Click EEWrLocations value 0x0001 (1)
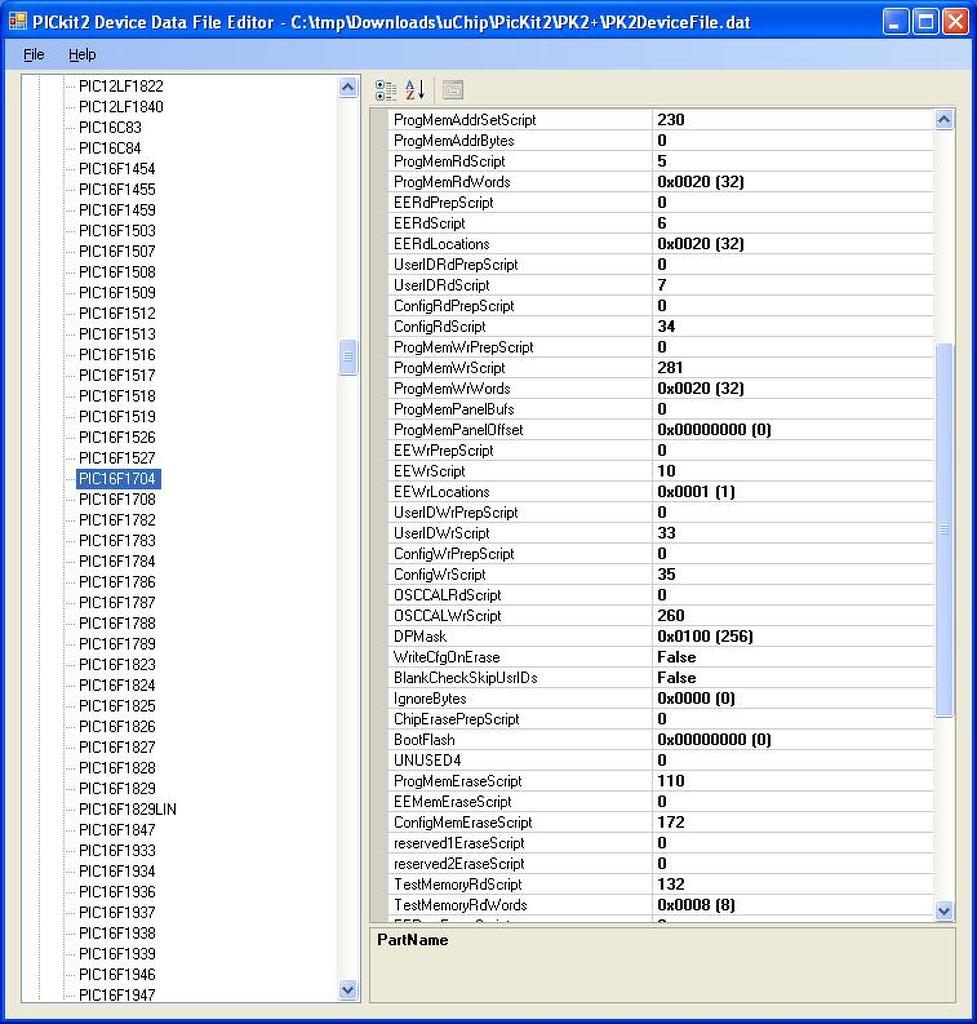Image resolution: width=977 pixels, height=1024 pixels. (696, 492)
